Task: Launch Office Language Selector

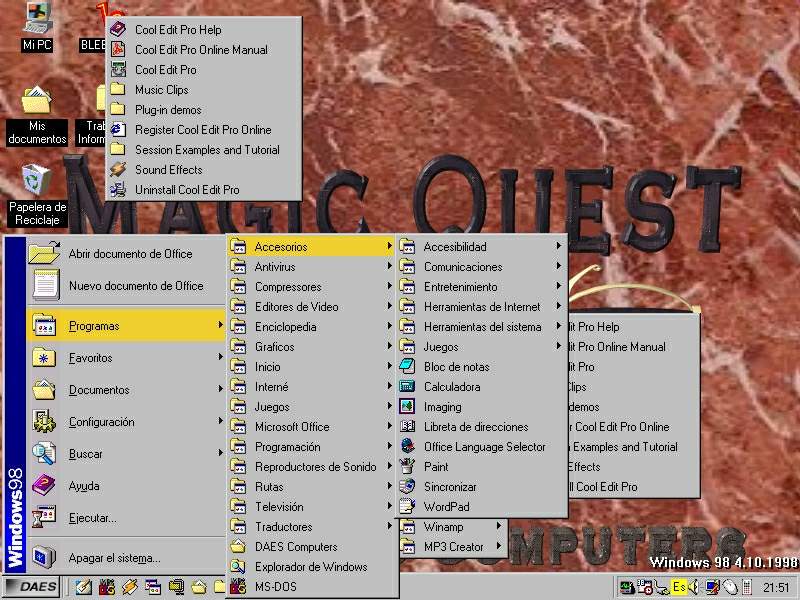Action: tap(483, 446)
